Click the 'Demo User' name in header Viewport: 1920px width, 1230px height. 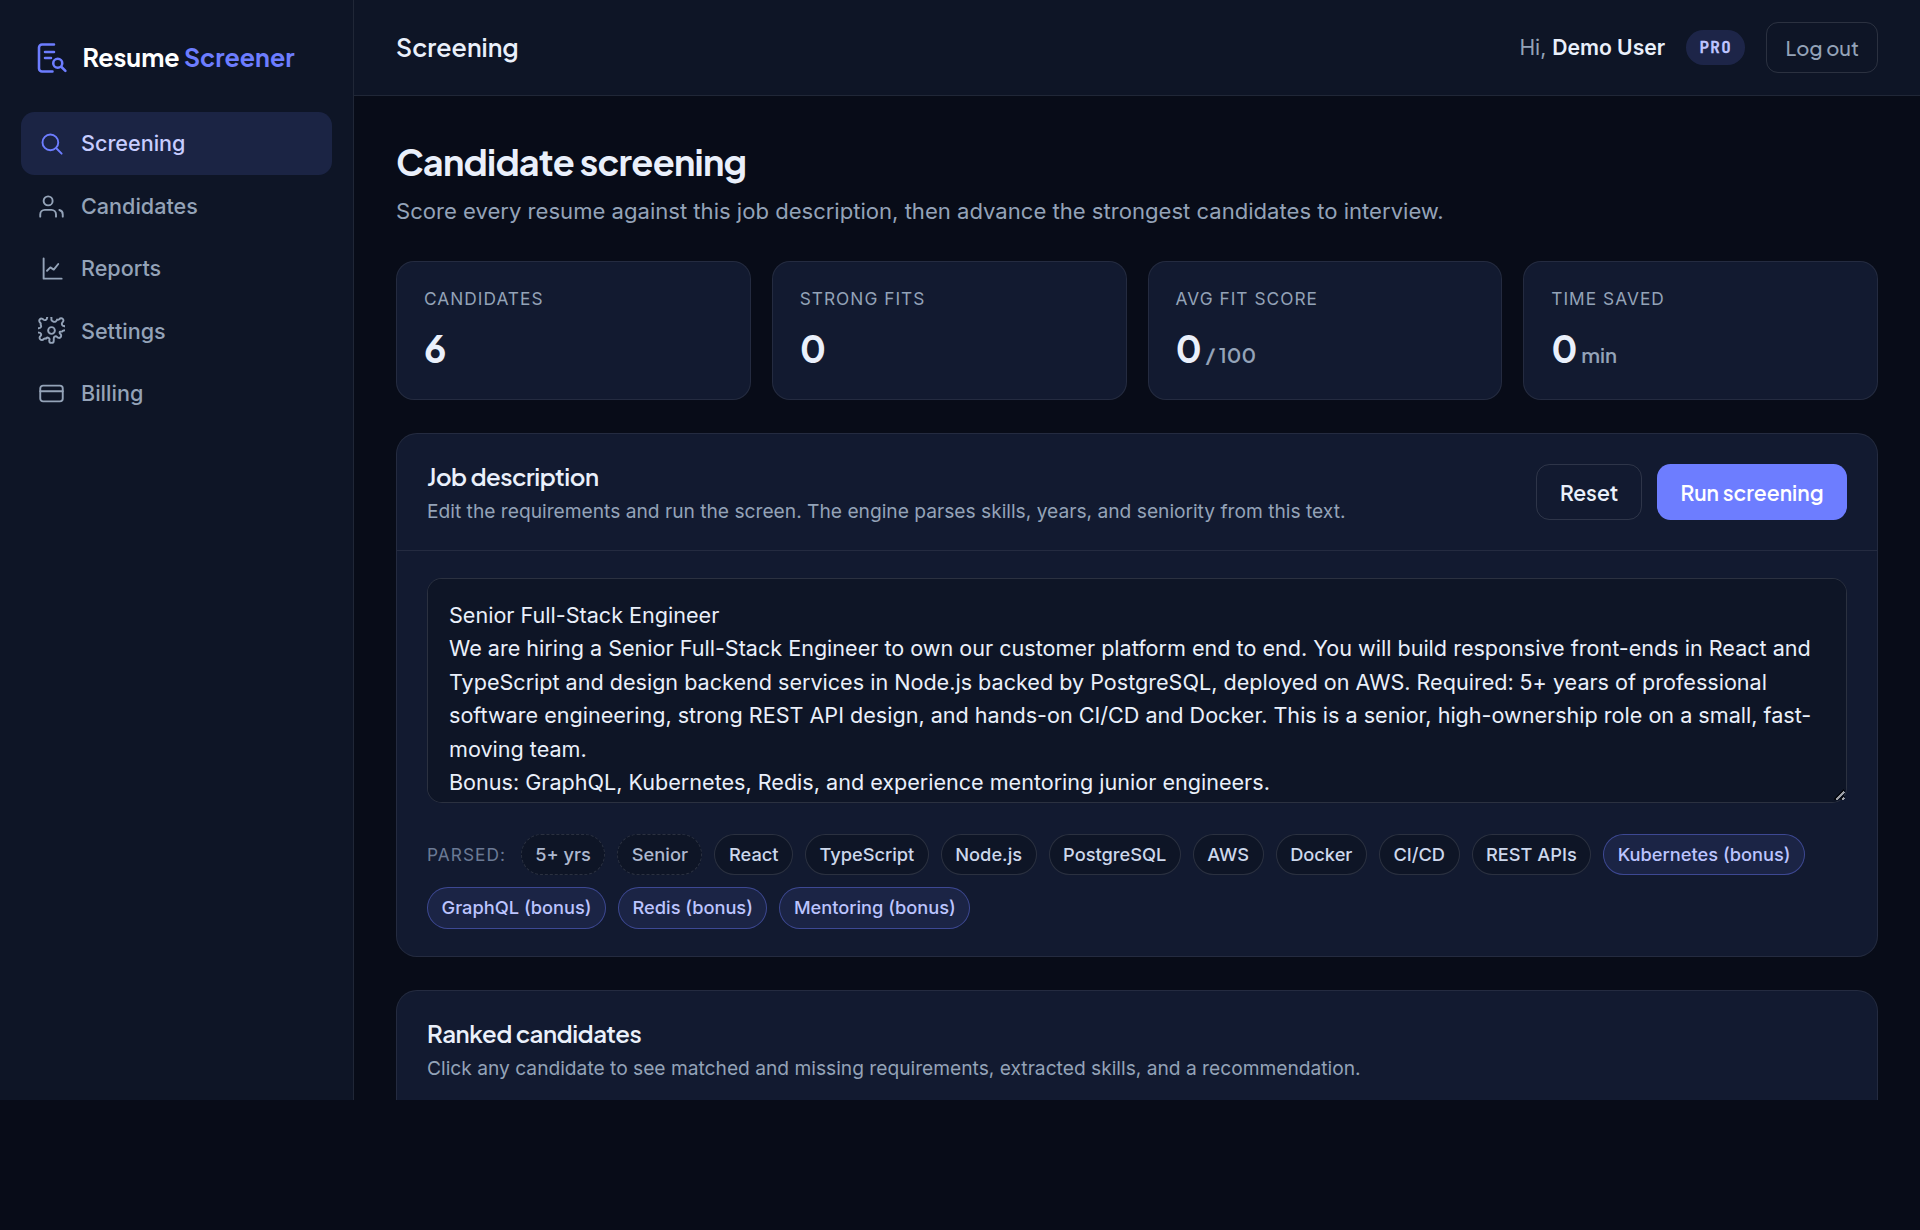point(1608,48)
